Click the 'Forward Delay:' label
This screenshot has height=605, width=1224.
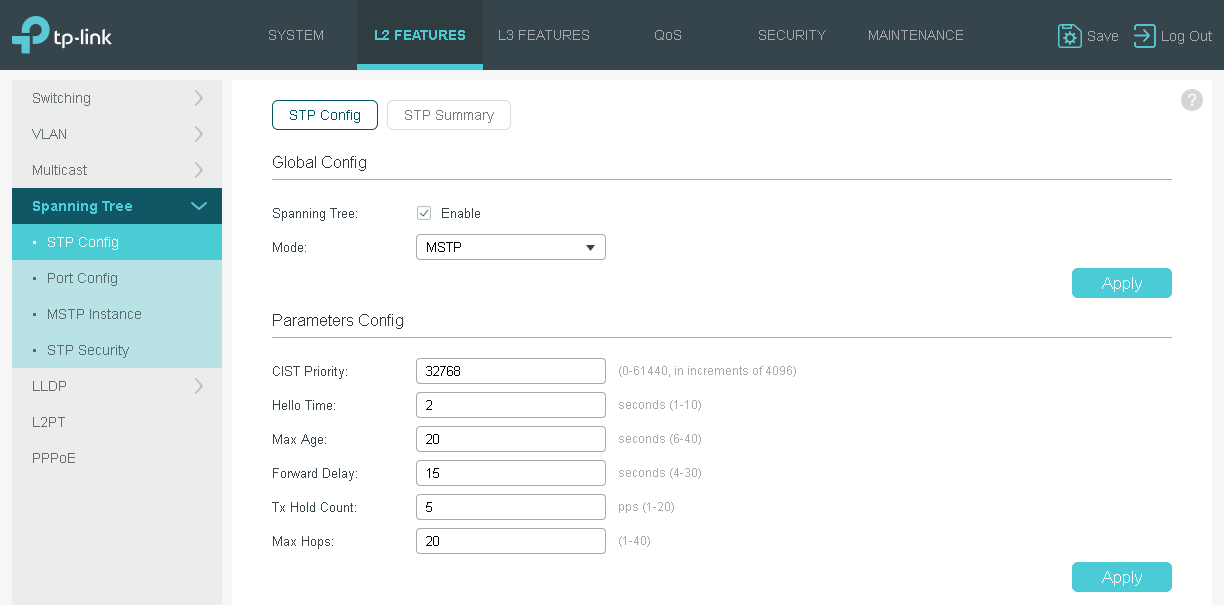tap(315, 473)
